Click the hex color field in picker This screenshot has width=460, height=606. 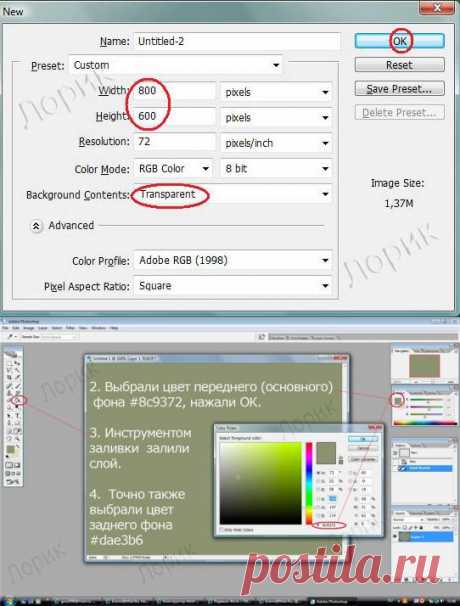coord(331,525)
